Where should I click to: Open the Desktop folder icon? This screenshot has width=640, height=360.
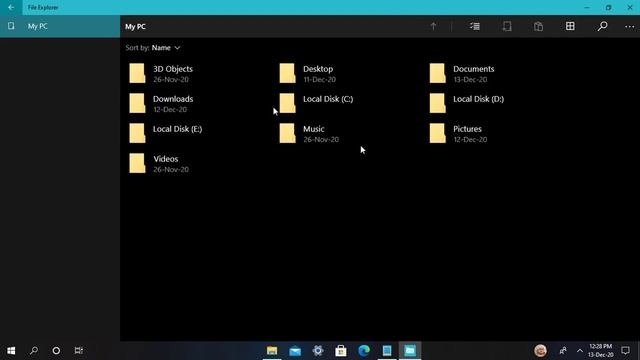[287, 73]
